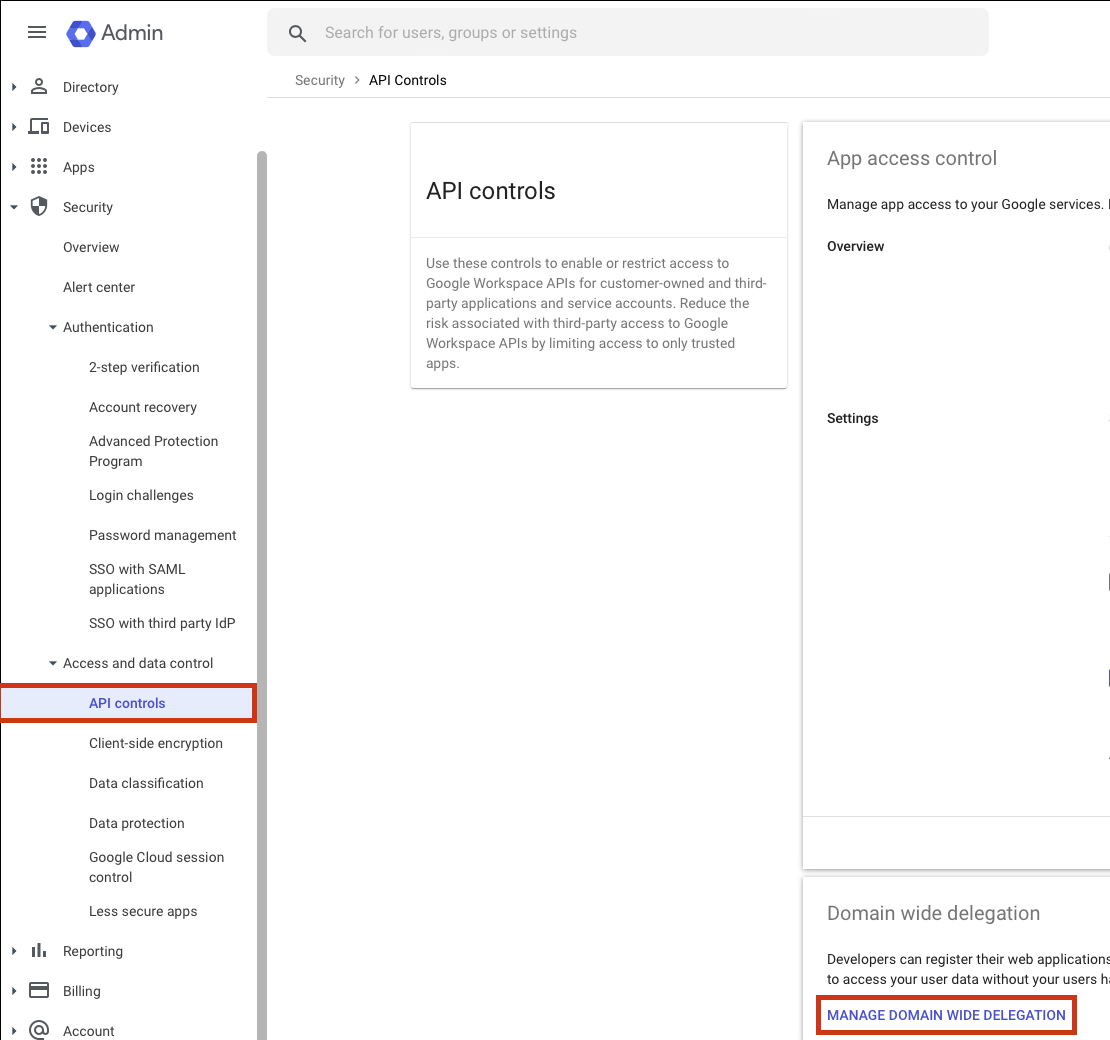Open Security Overview page
1110x1040 pixels.
[91, 247]
